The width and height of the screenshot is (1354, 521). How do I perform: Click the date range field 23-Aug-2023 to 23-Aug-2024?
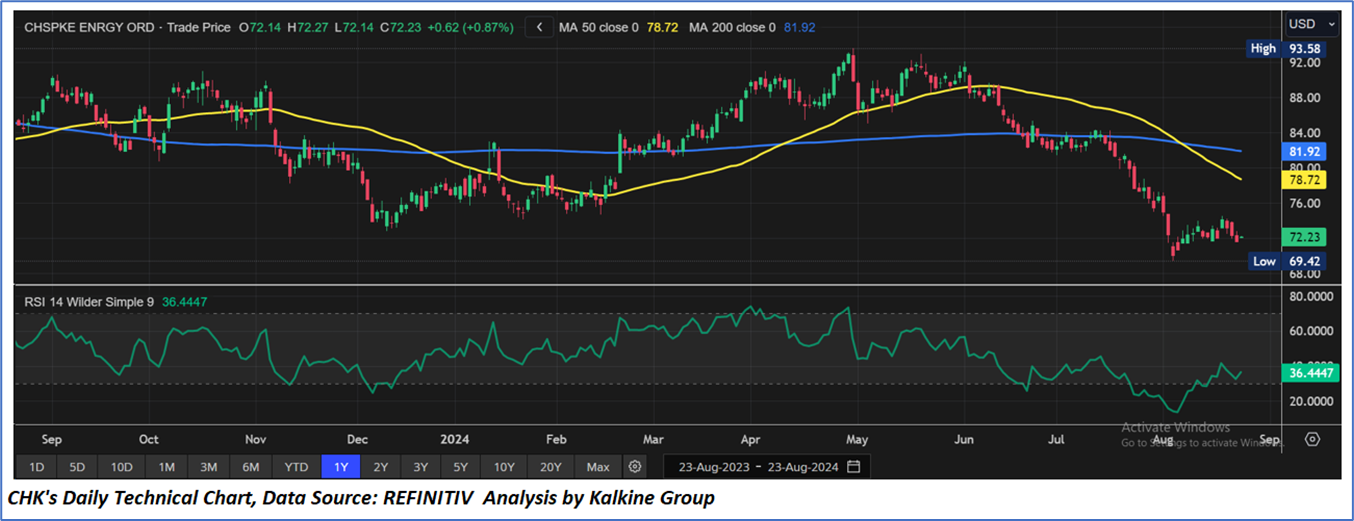click(757, 466)
